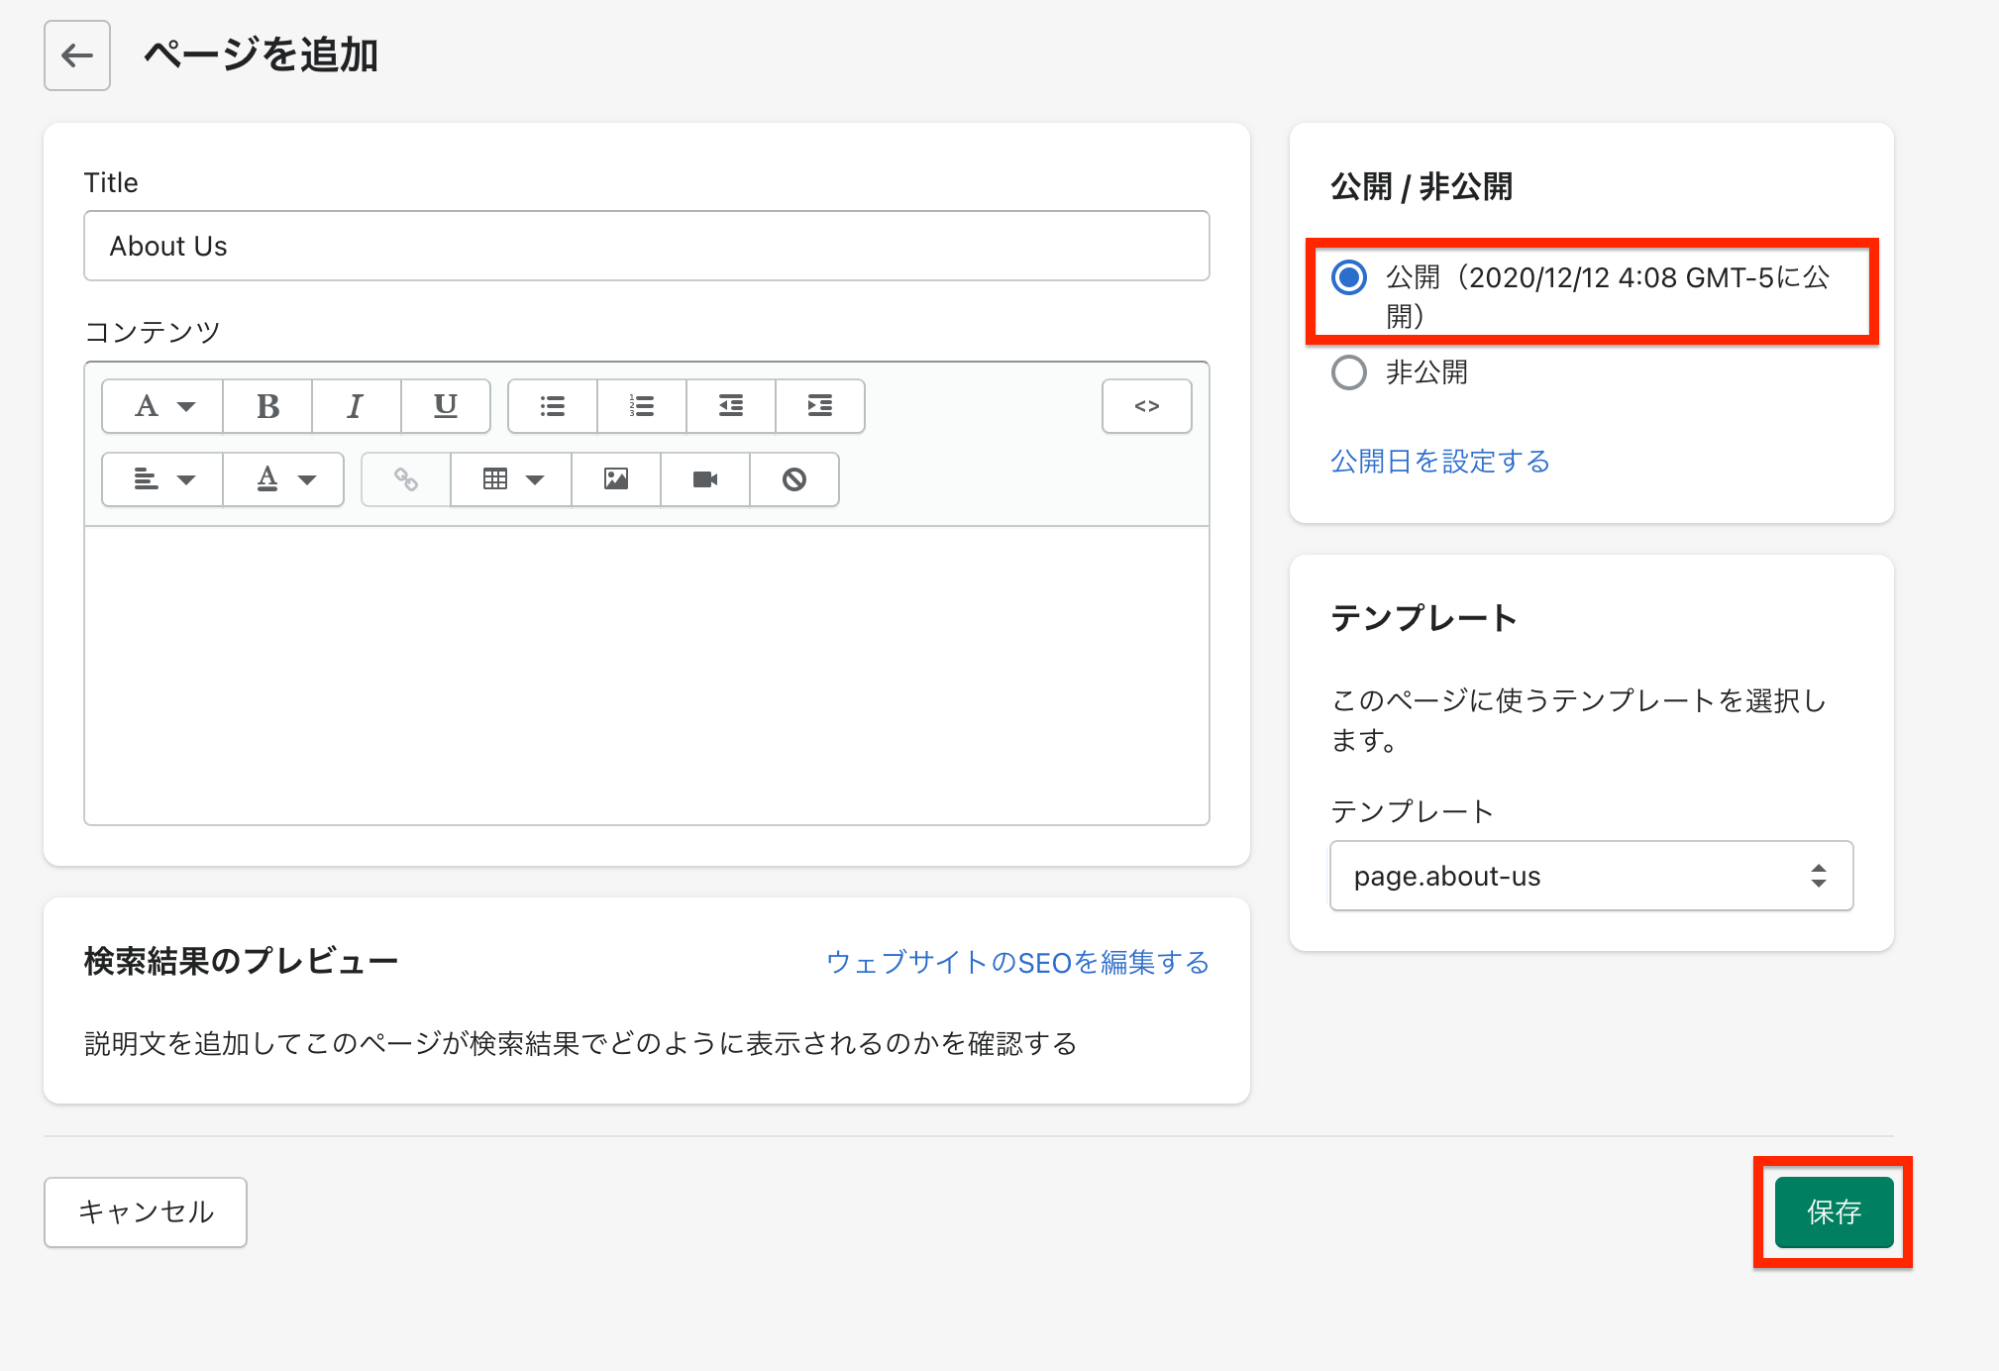1999x1371 pixels.
Task: Click the indent icon
Action: [x=820, y=406]
